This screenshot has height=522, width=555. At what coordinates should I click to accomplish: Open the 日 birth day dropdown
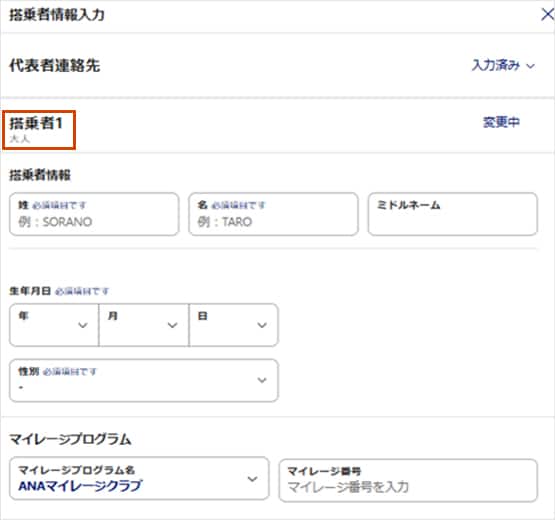pyautogui.click(x=234, y=325)
